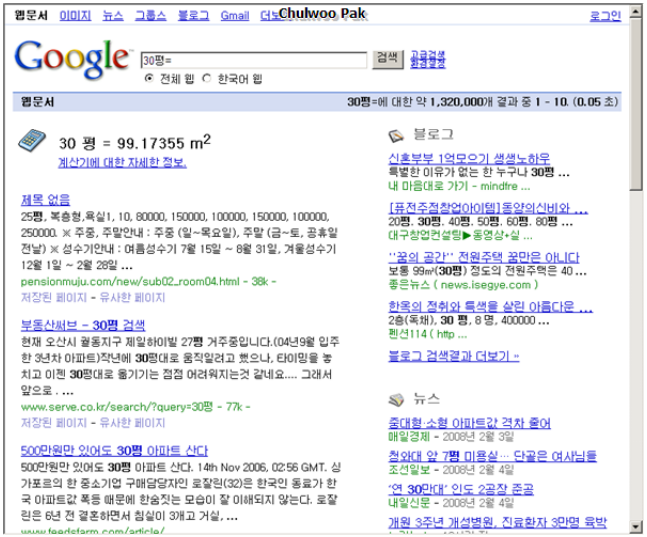Open the 부동산써브 - 30평 검색 result

(x=83, y=325)
